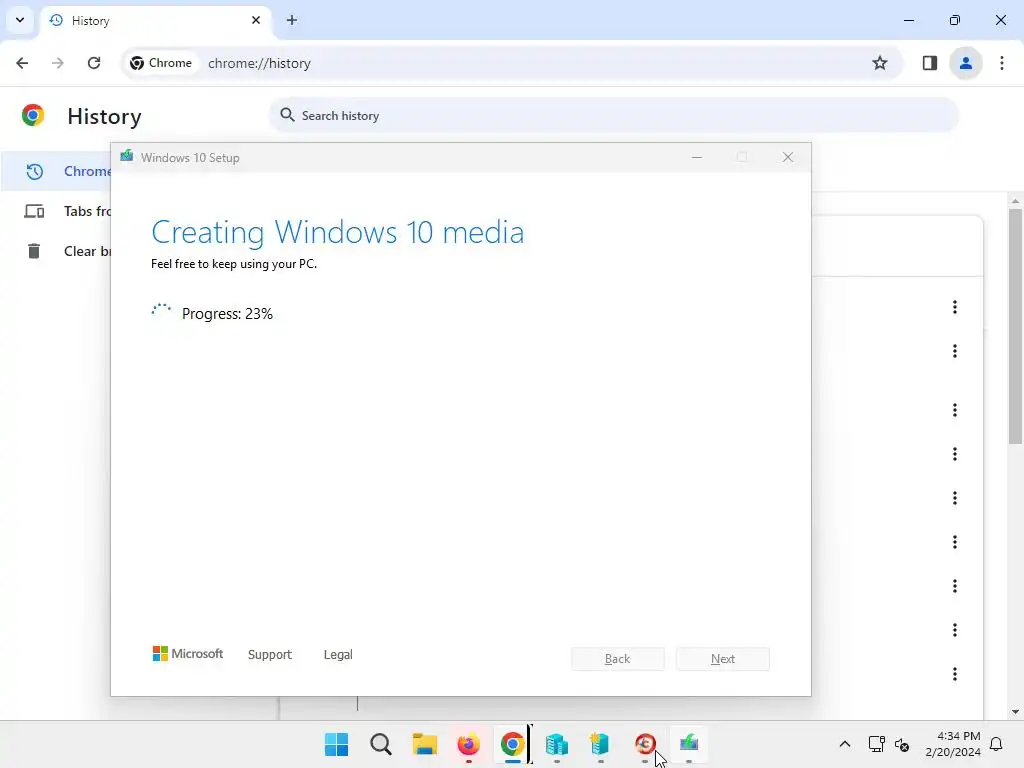Select Chrome history sidebar item

pyautogui.click(x=56, y=171)
